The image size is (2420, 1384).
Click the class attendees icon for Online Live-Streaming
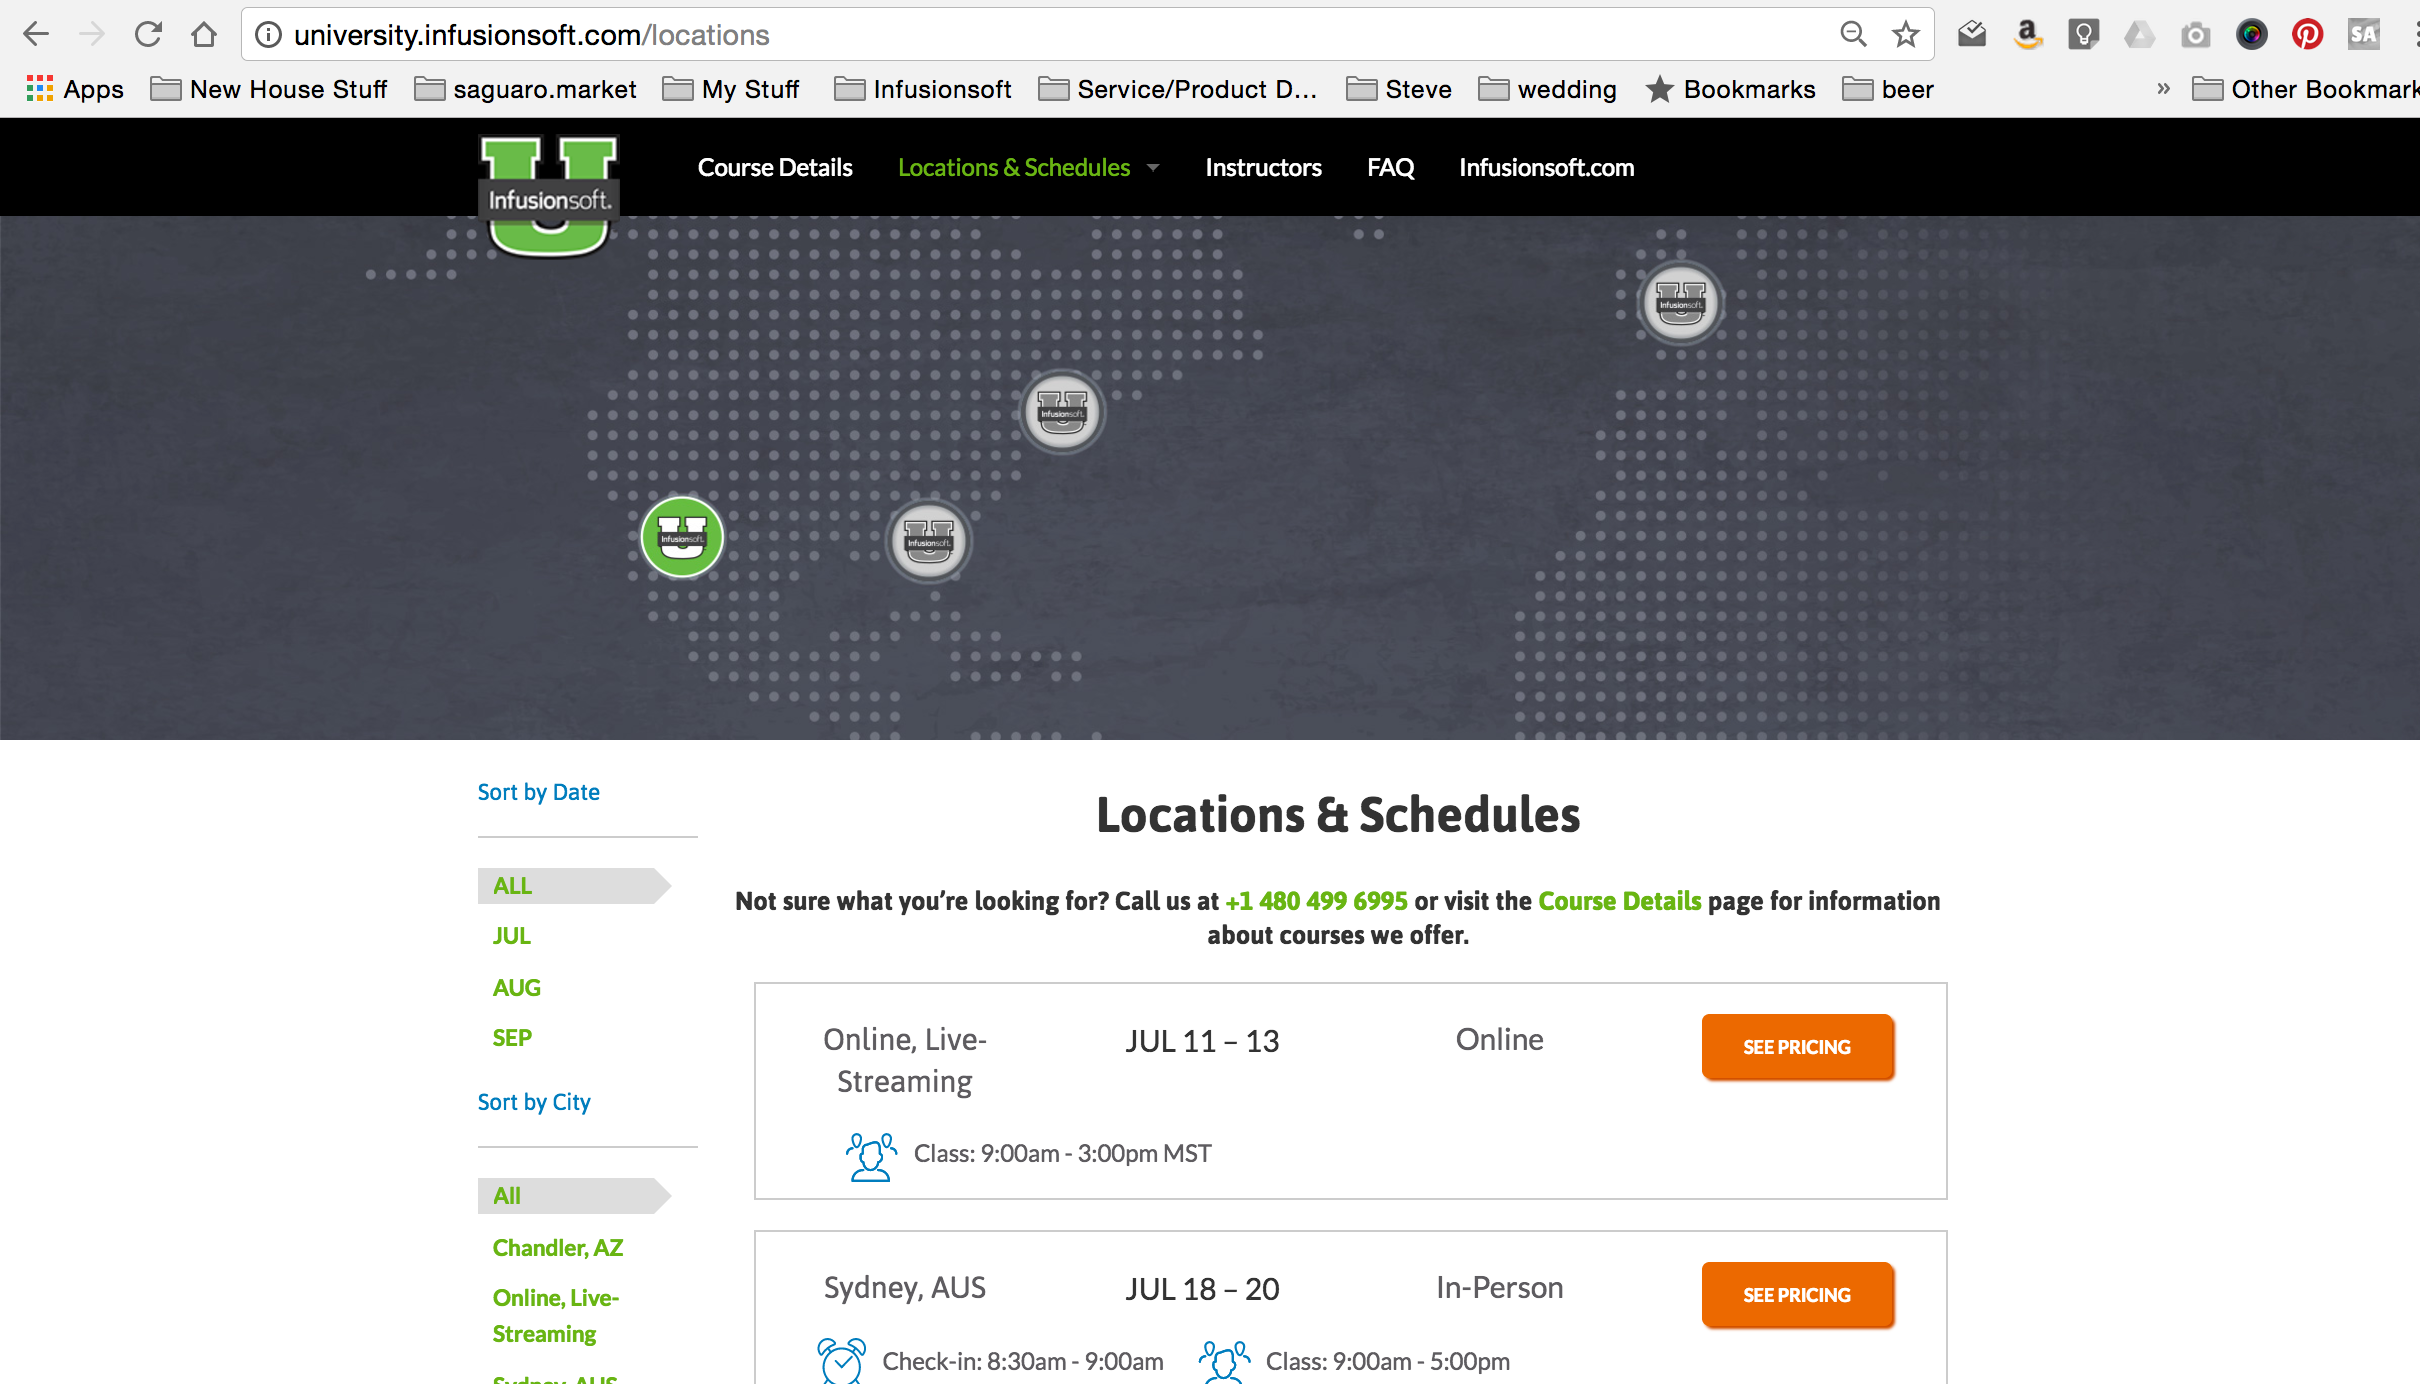[869, 1155]
